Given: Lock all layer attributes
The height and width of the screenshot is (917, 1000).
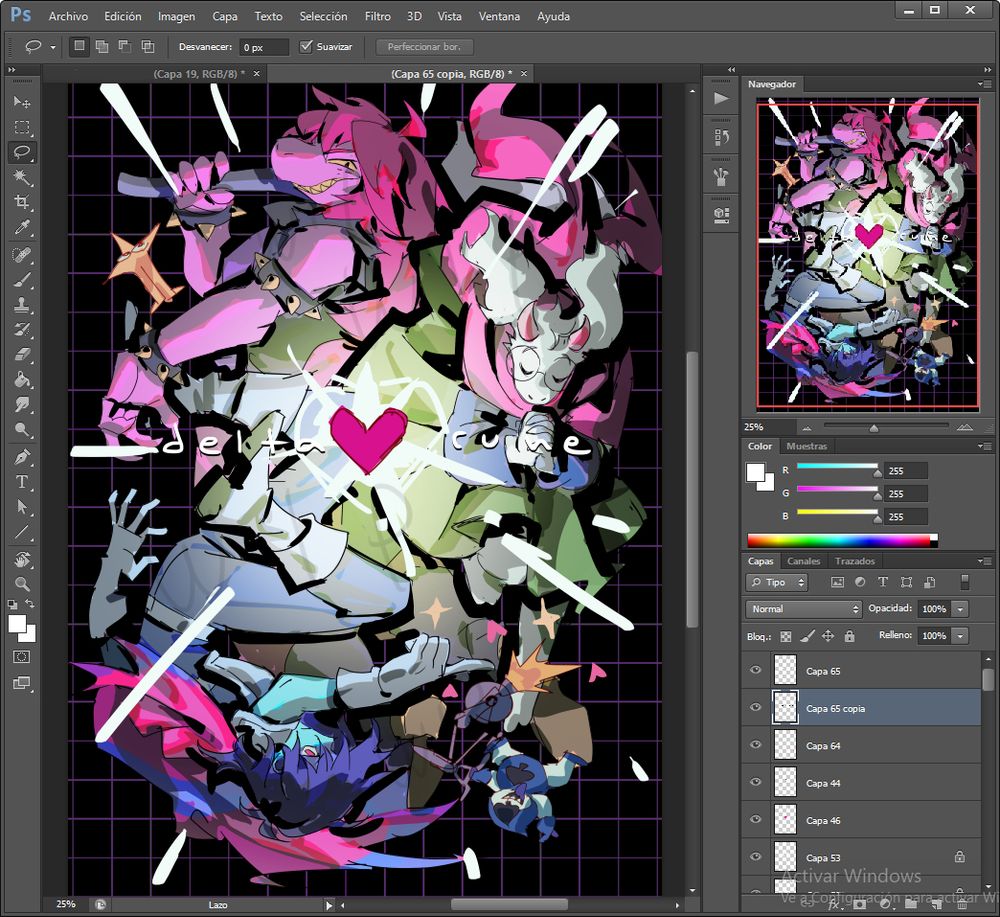Looking at the screenshot, I should tap(849, 636).
